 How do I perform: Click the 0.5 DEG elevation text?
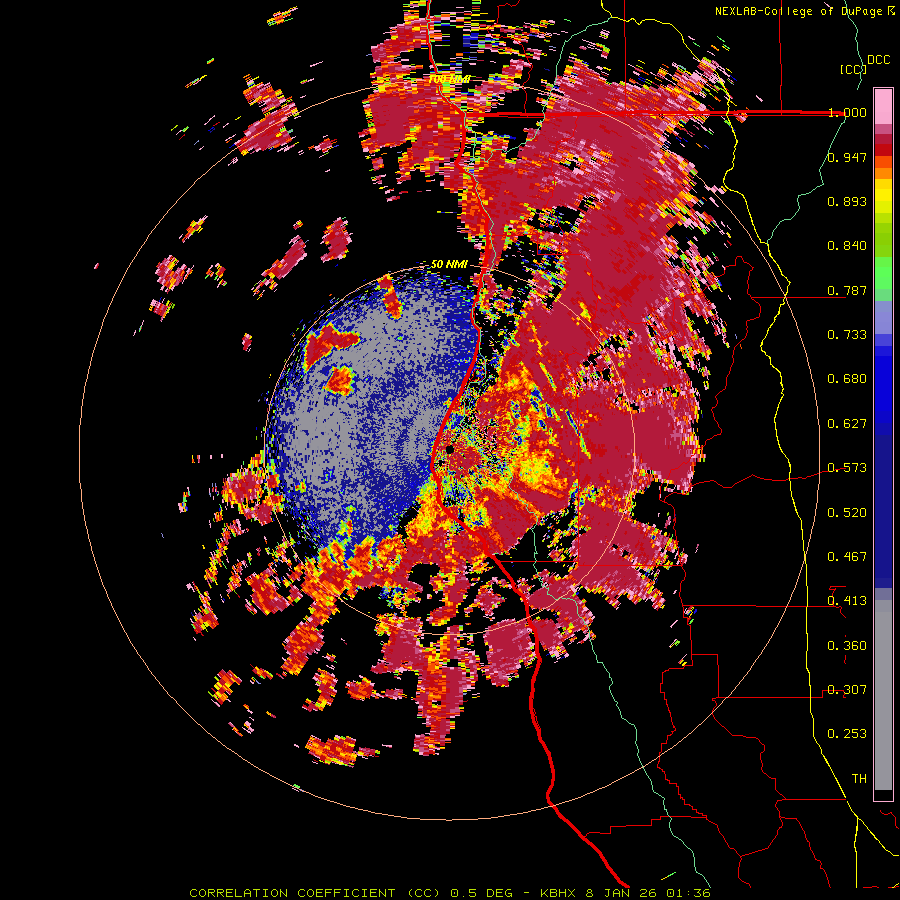pos(482,893)
